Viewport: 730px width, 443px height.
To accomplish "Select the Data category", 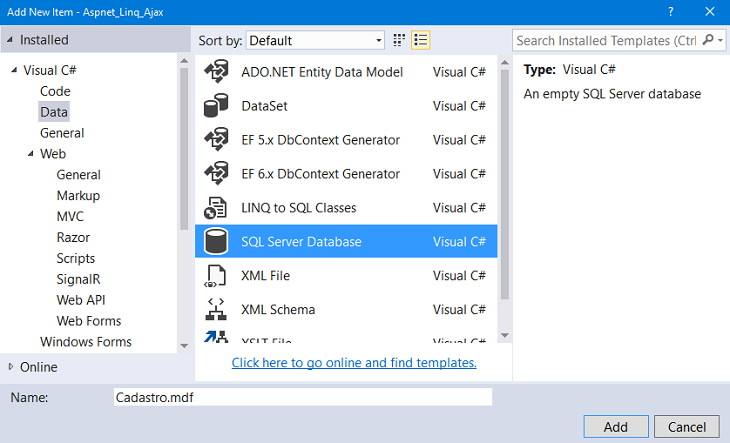I will 54,112.
